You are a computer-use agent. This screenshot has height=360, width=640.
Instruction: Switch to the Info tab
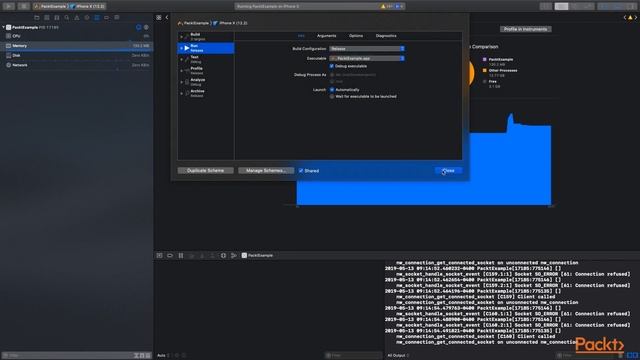[301, 36]
